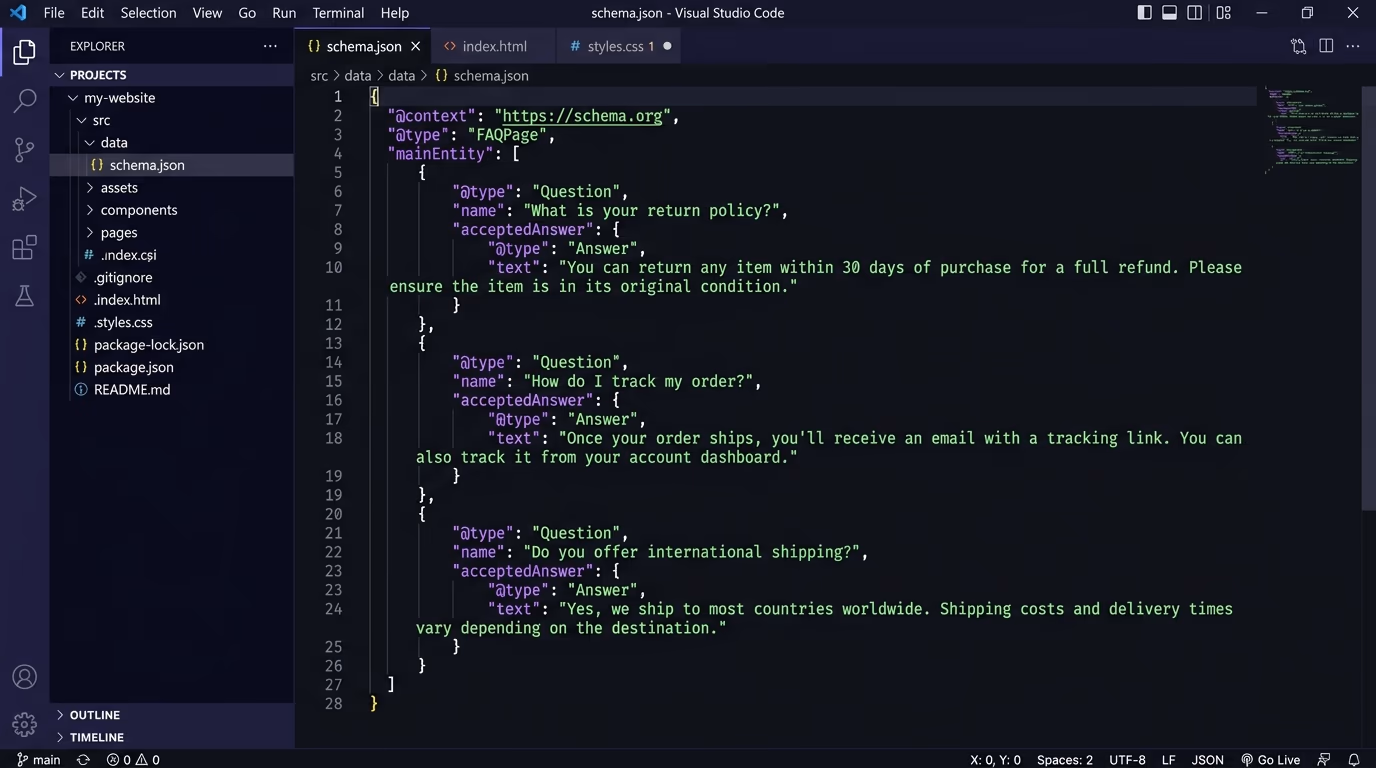The width and height of the screenshot is (1376, 768).
Task: Open the Search view in activity bar
Action: click(x=24, y=101)
